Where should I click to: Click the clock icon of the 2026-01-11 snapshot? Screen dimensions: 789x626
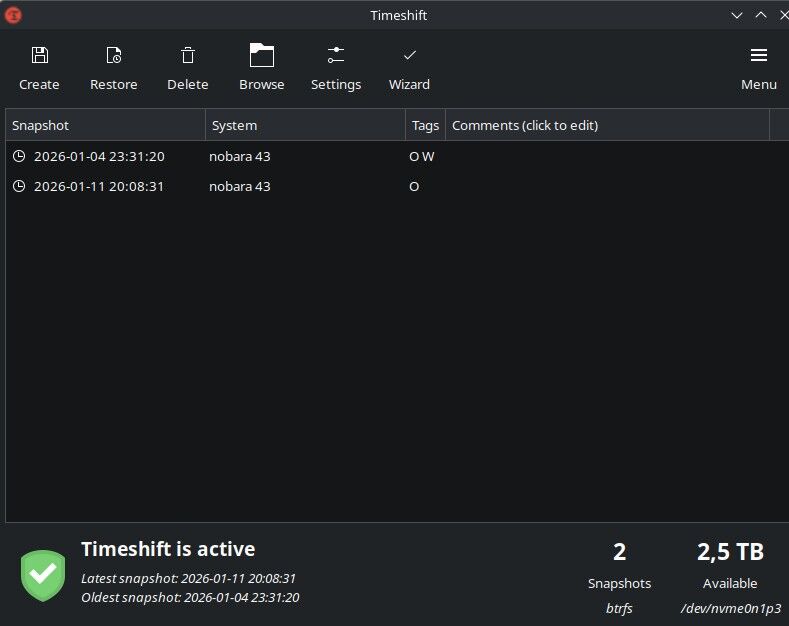19,186
